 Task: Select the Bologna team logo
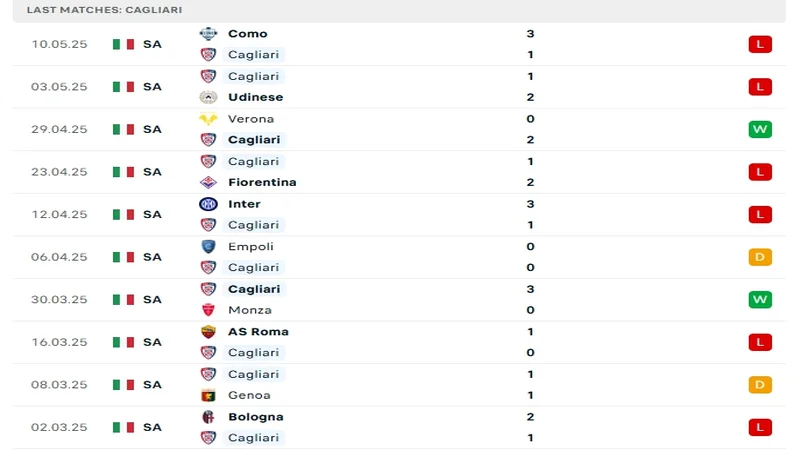[208, 416]
